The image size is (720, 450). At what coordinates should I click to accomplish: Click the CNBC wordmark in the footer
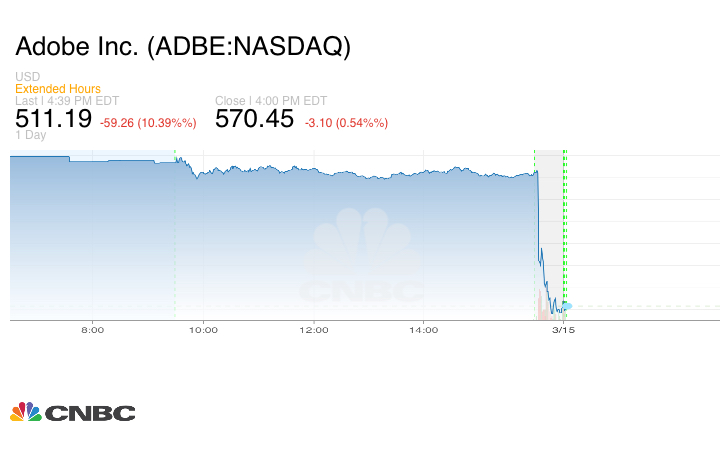click(x=90, y=413)
